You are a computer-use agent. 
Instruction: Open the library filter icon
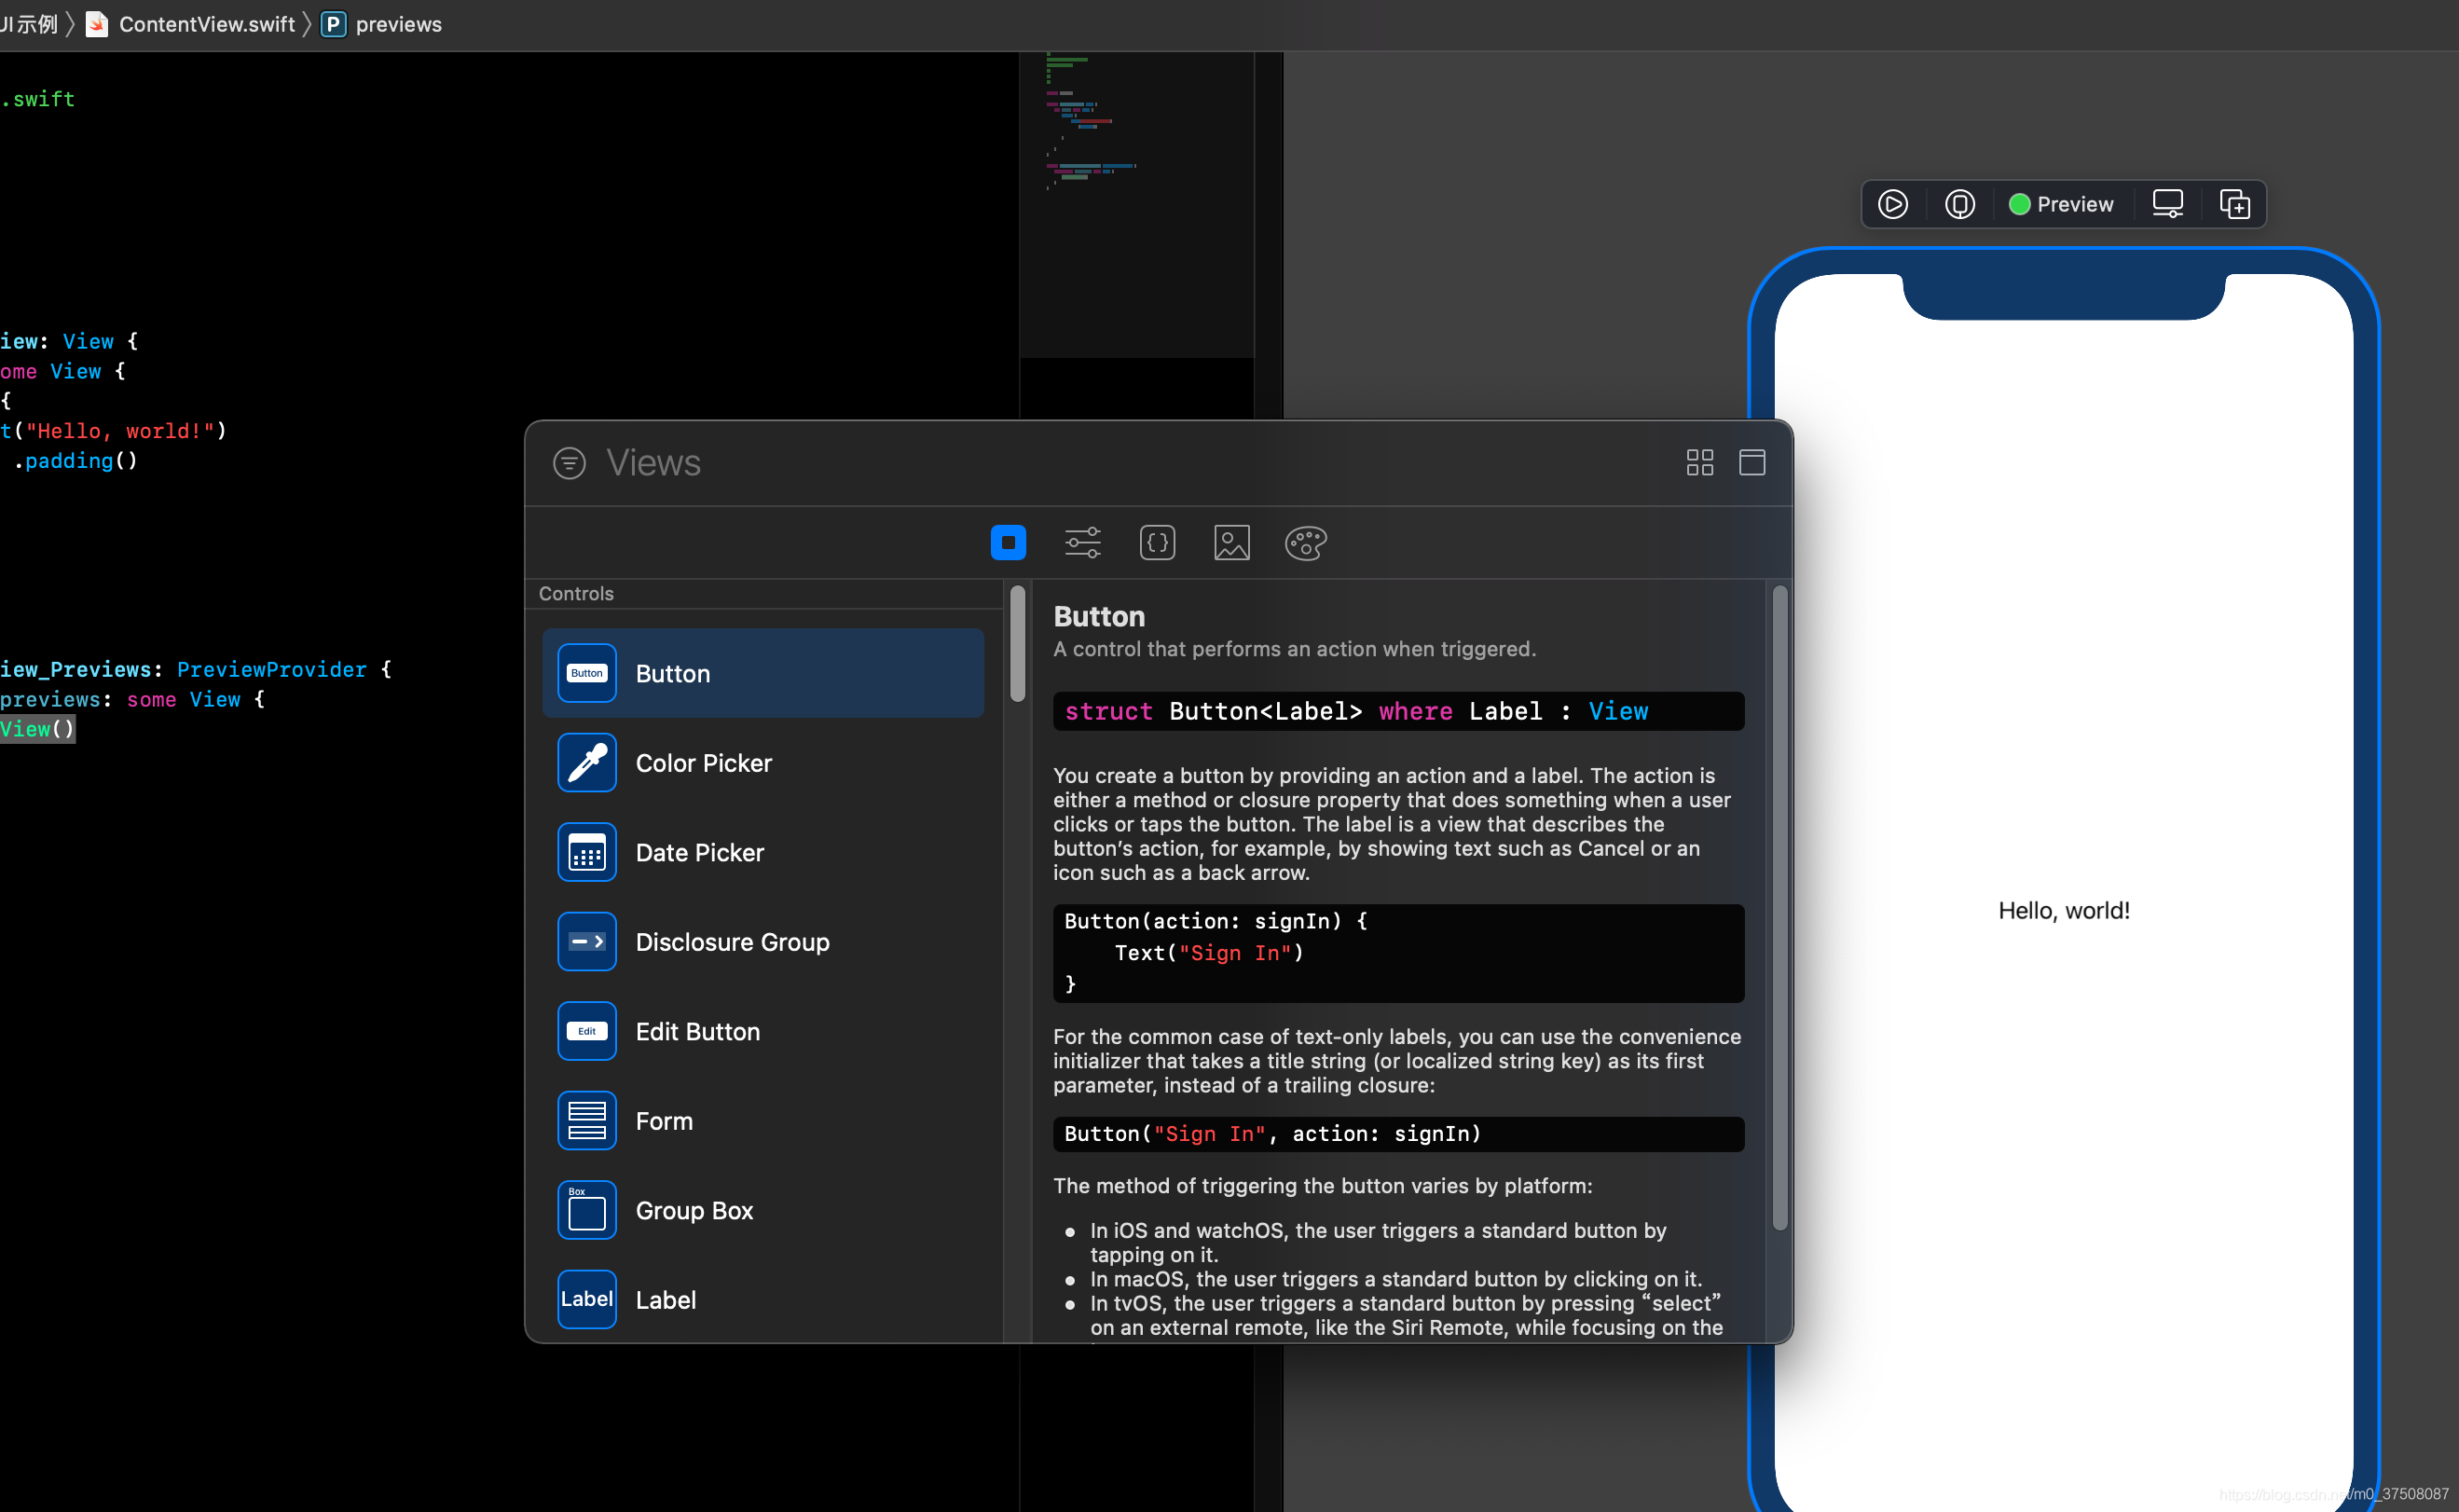point(569,463)
